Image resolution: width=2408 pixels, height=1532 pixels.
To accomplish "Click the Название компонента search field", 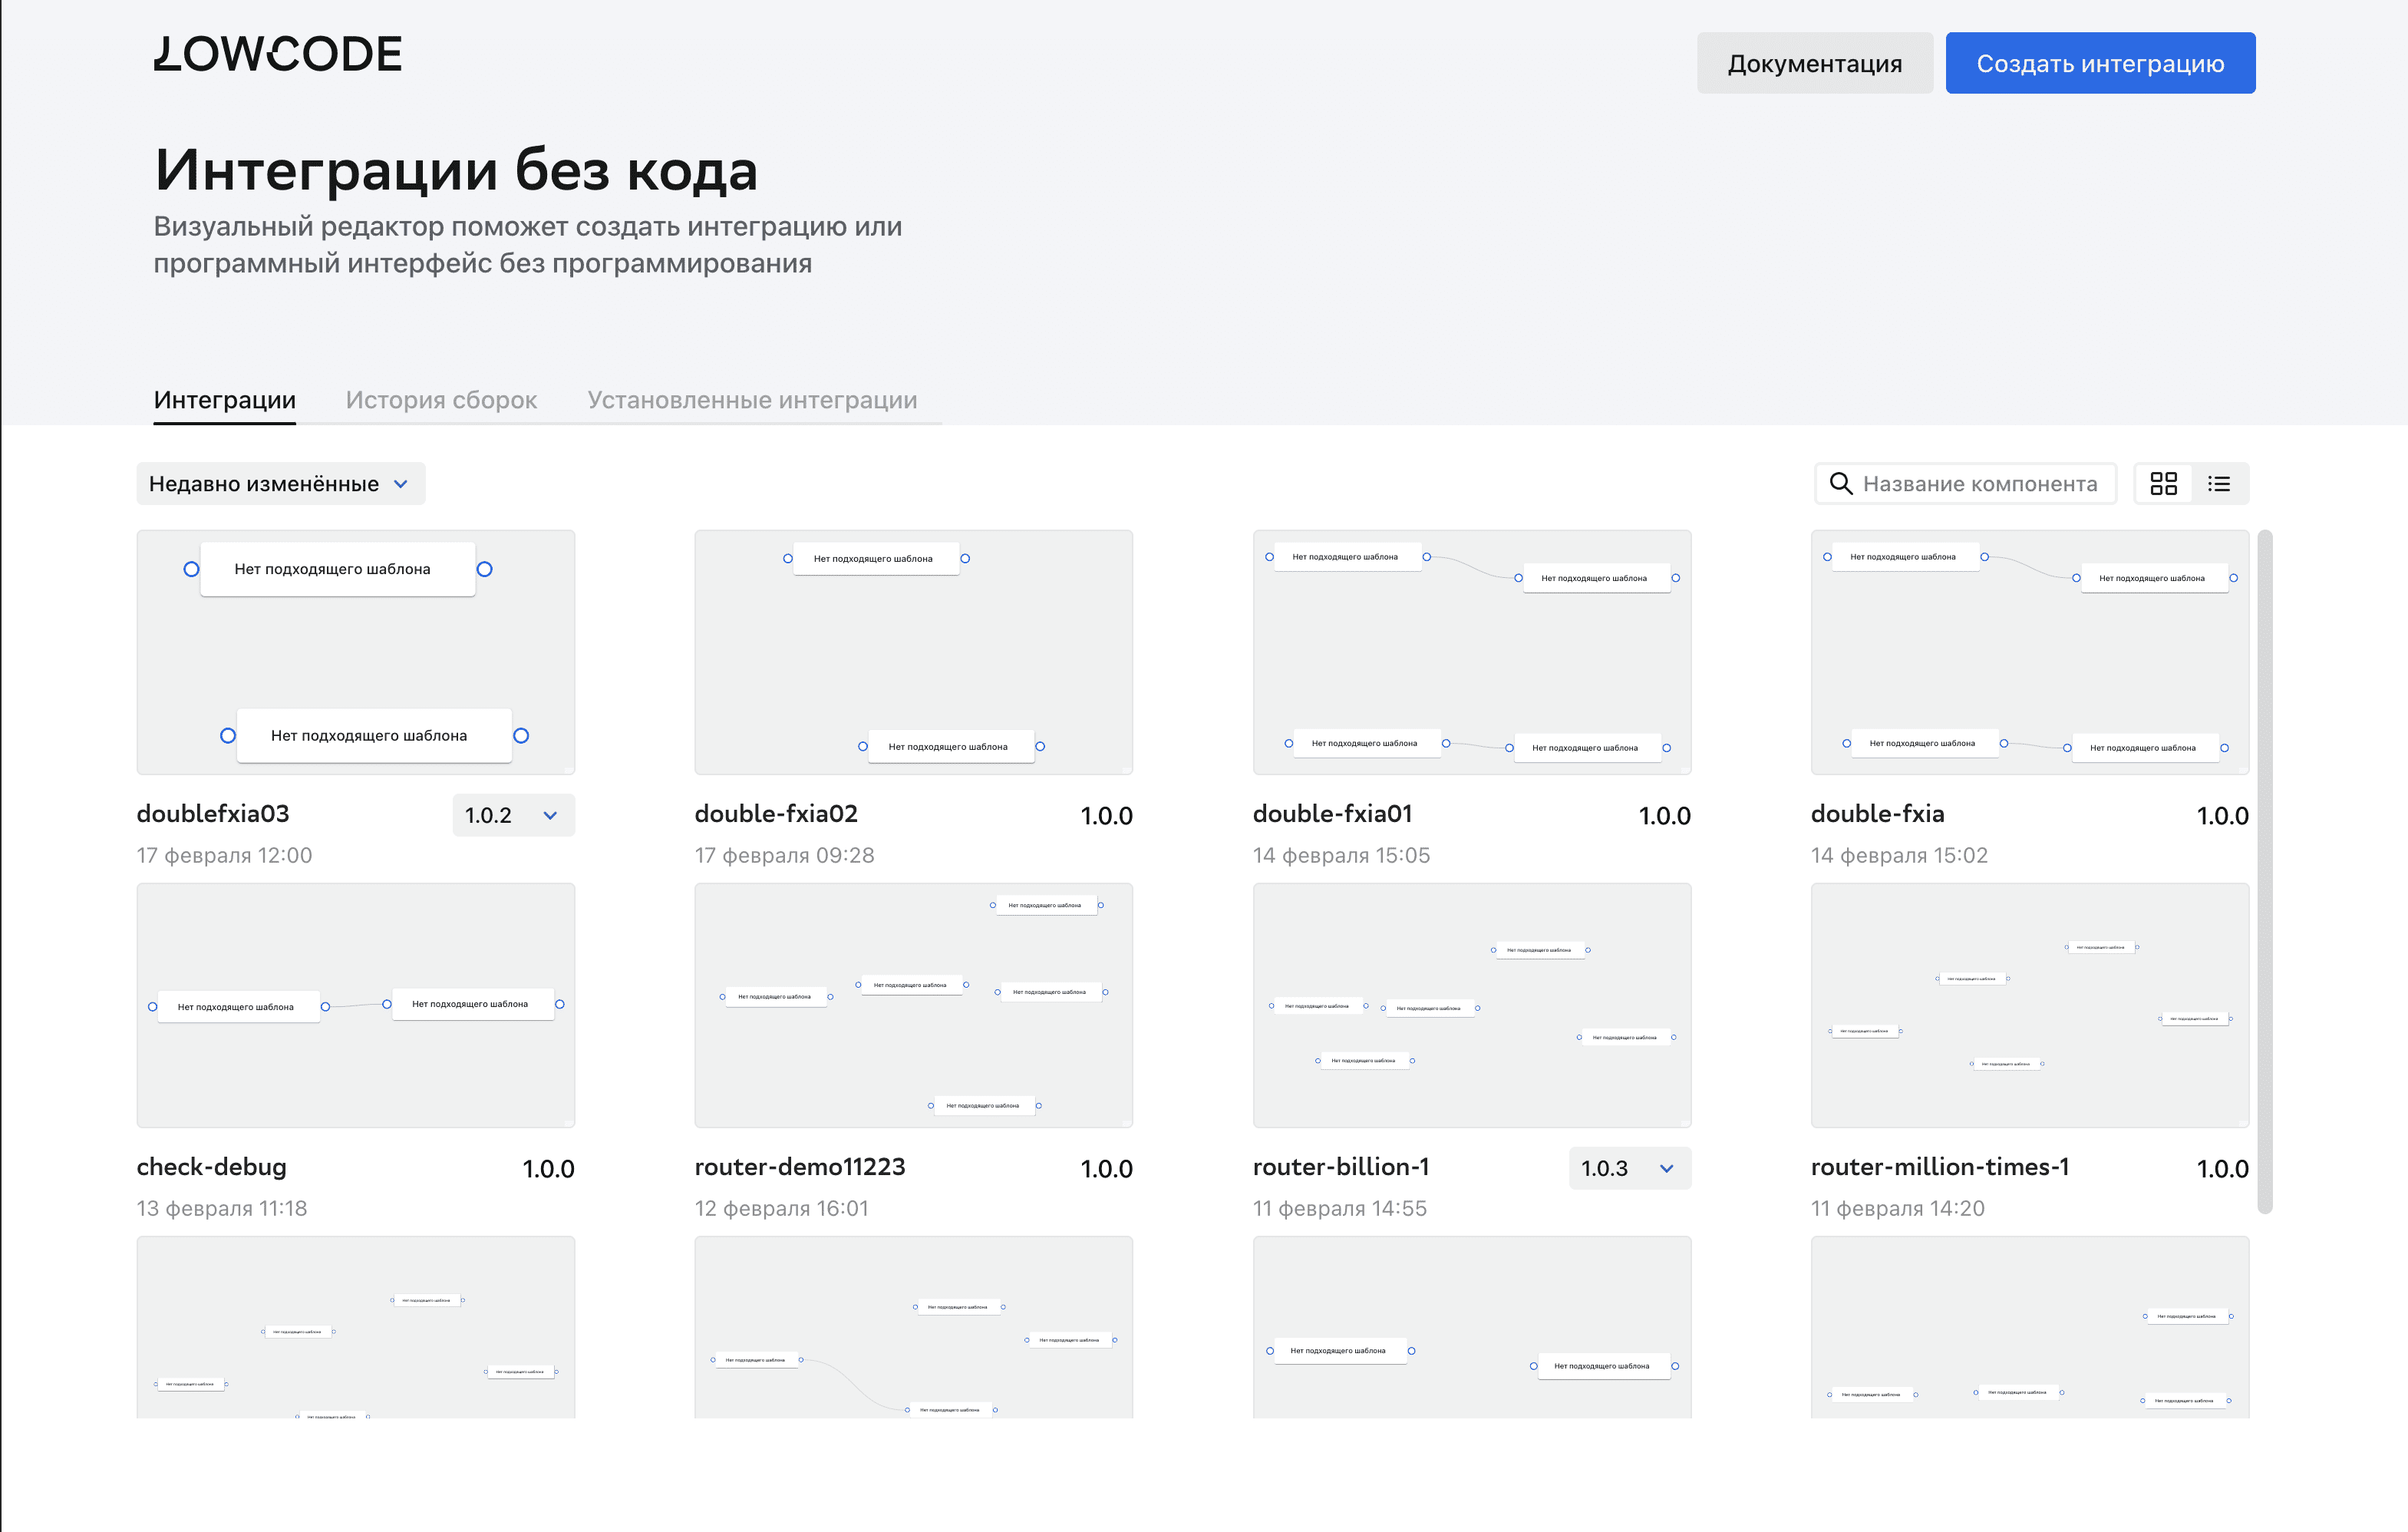I will [1980, 483].
